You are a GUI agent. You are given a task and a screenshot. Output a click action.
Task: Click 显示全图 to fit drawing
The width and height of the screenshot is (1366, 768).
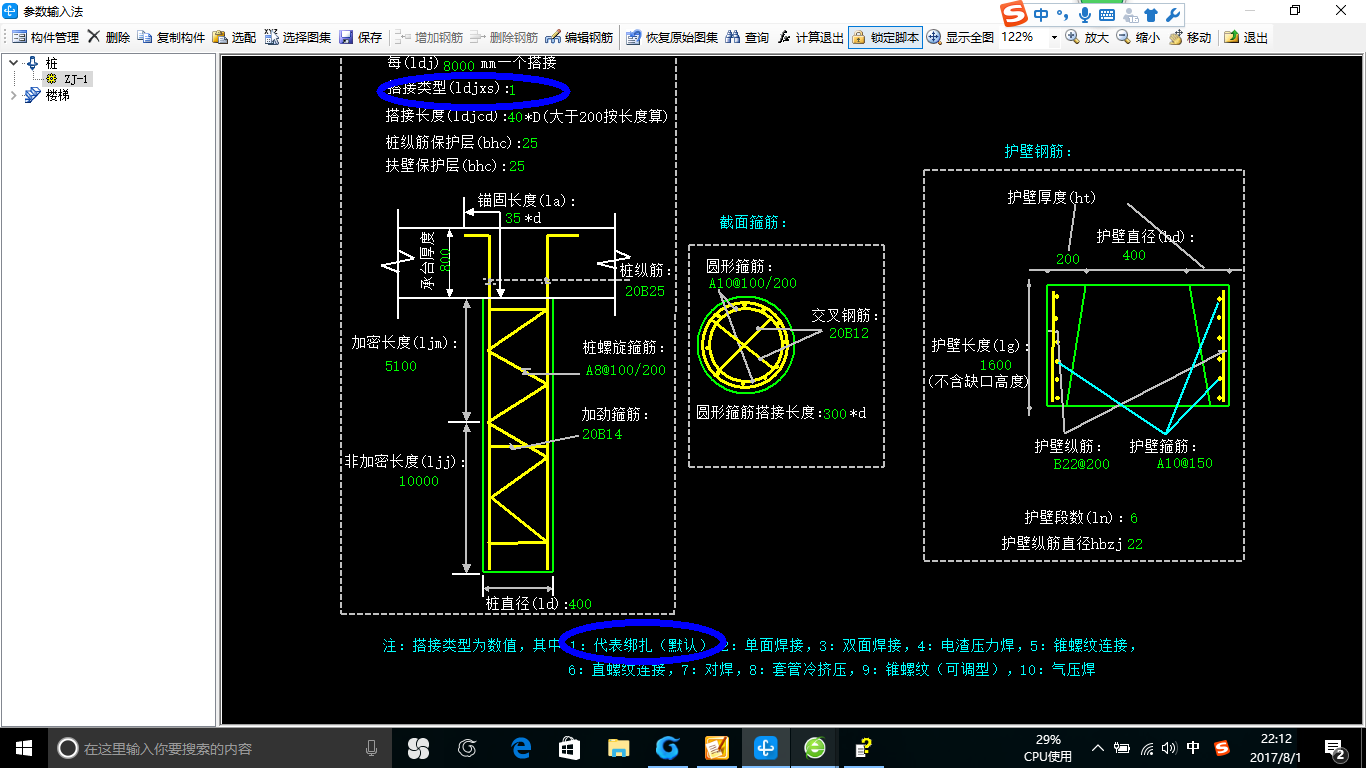pyautogui.click(x=960, y=37)
